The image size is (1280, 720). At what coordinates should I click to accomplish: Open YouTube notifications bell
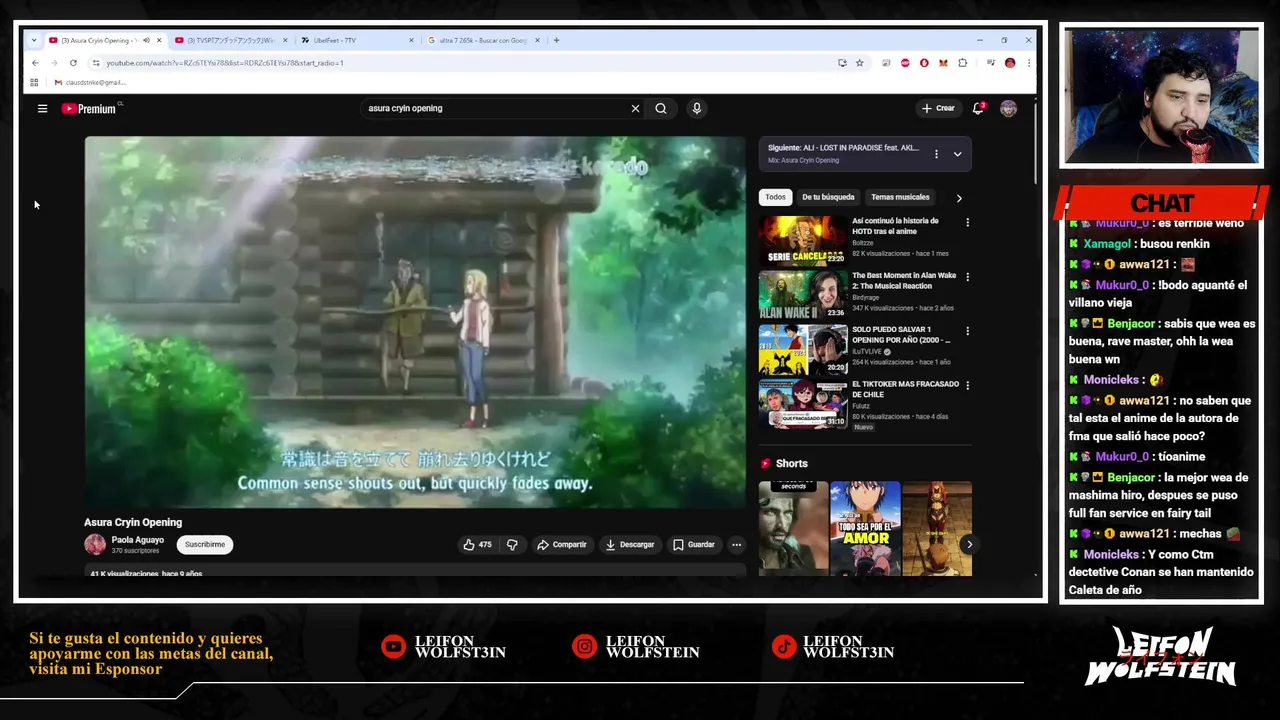coord(978,108)
